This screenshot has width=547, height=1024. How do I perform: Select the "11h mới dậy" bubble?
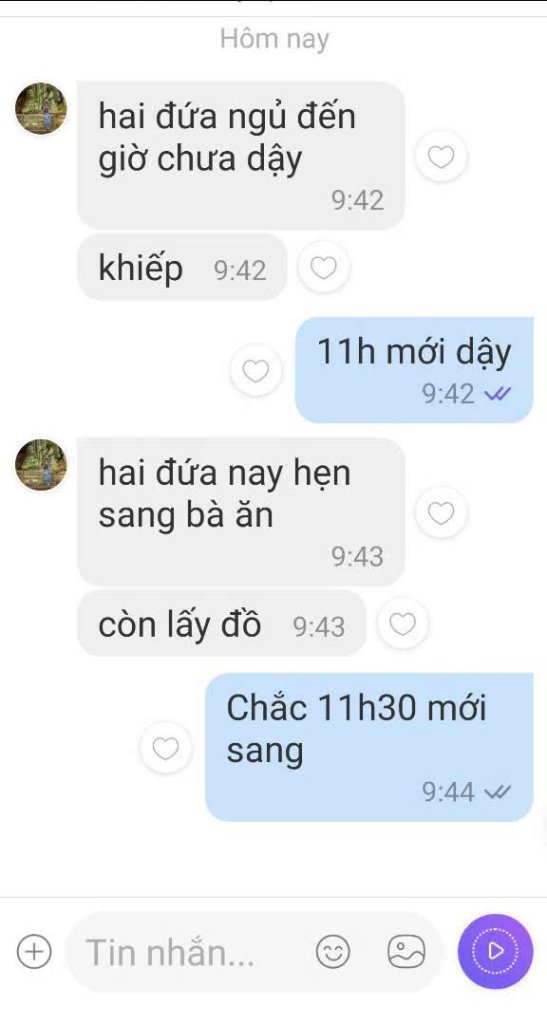[x=414, y=370]
